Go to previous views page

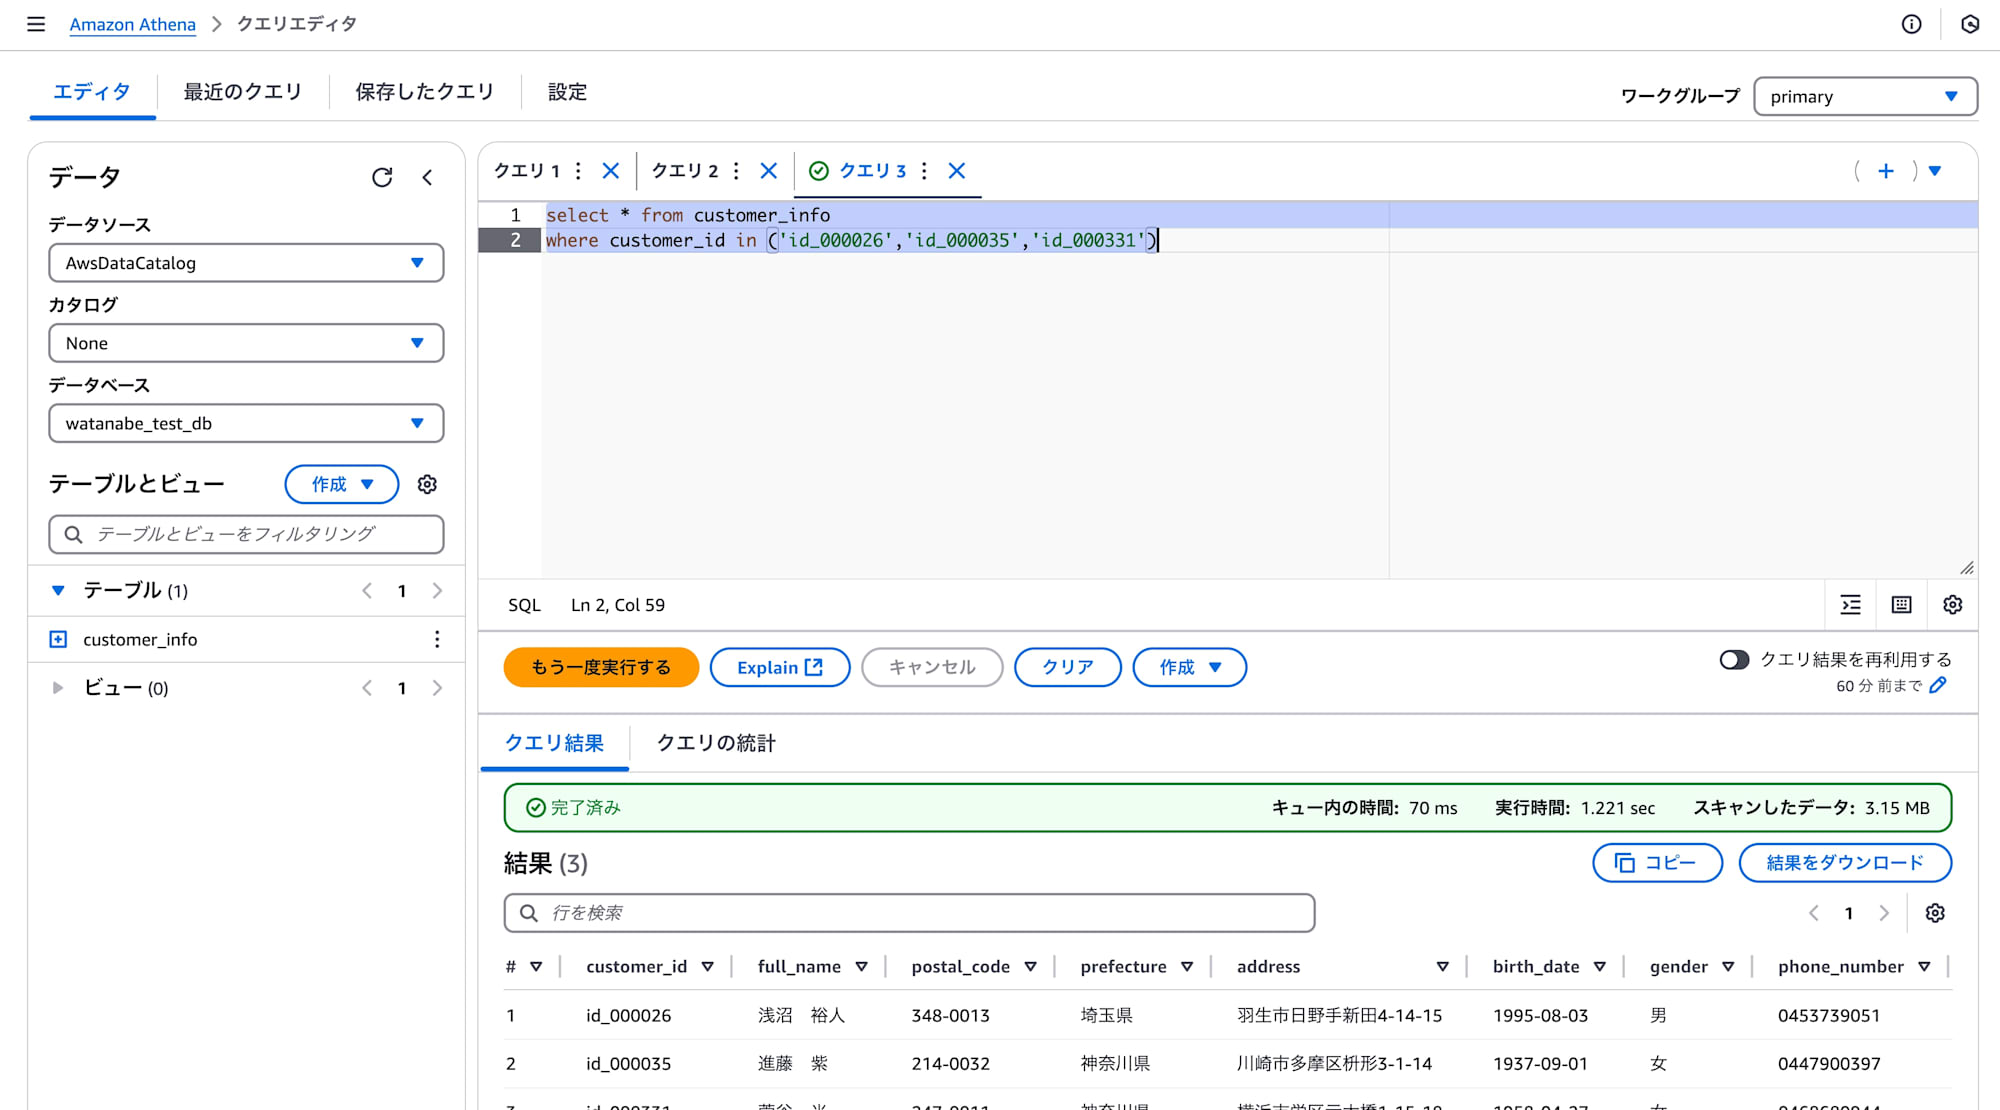(x=367, y=688)
